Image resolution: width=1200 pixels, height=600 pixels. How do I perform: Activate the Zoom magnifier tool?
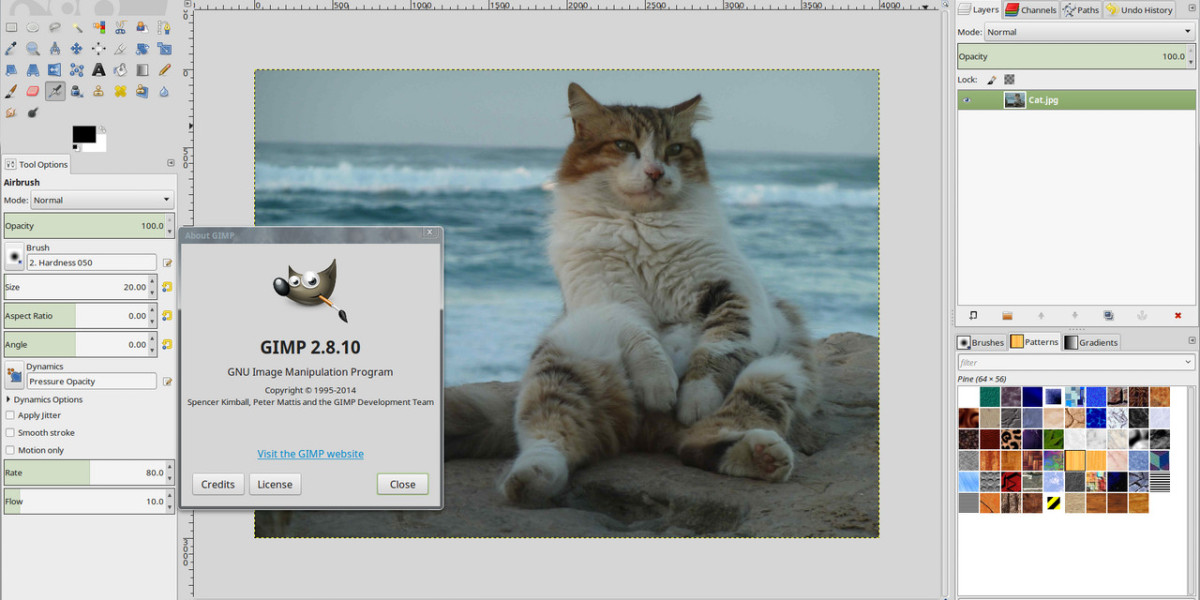point(33,48)
